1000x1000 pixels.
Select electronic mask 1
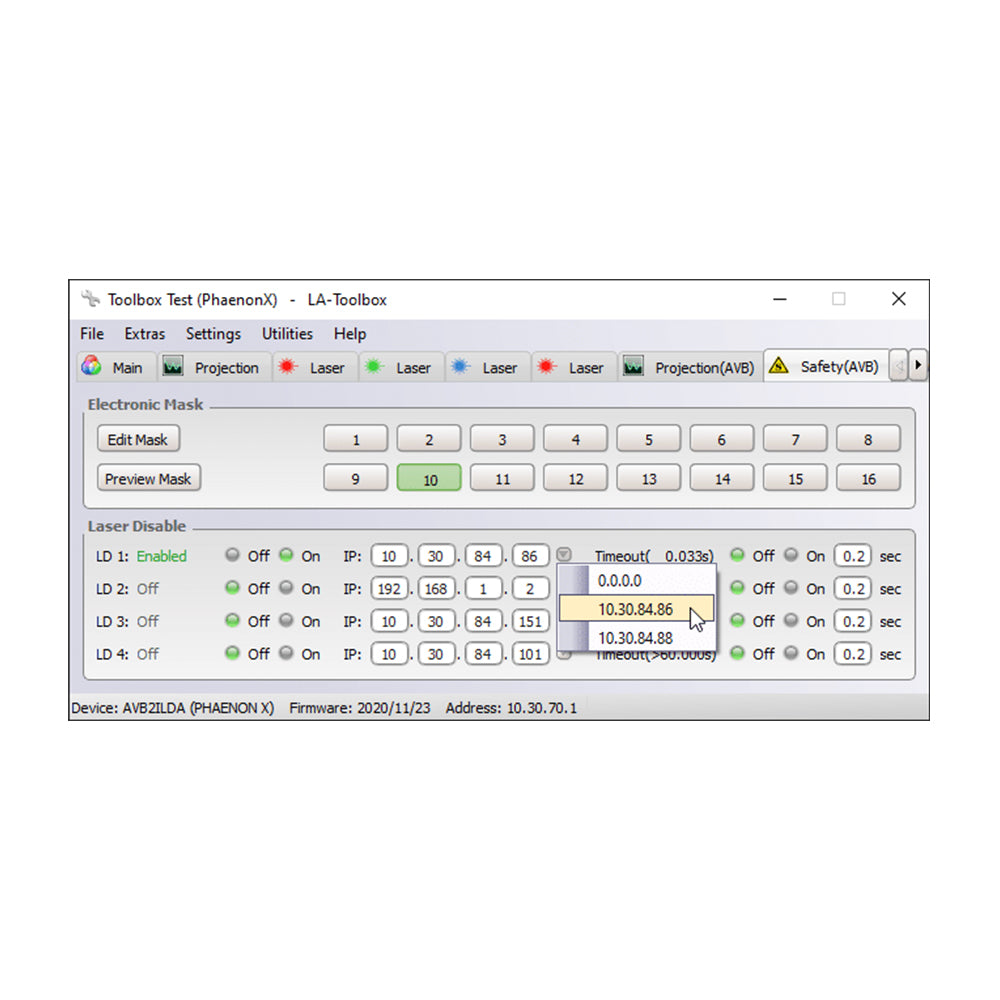(x=355, y=439)
